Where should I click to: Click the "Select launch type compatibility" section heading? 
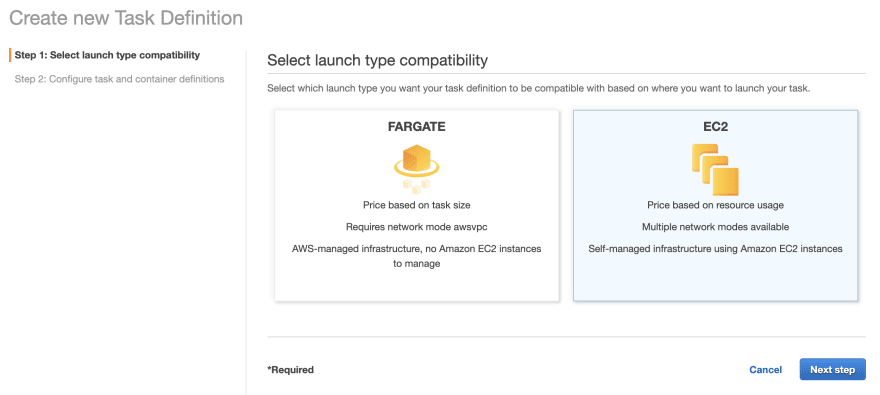click(x=377, y=61)
